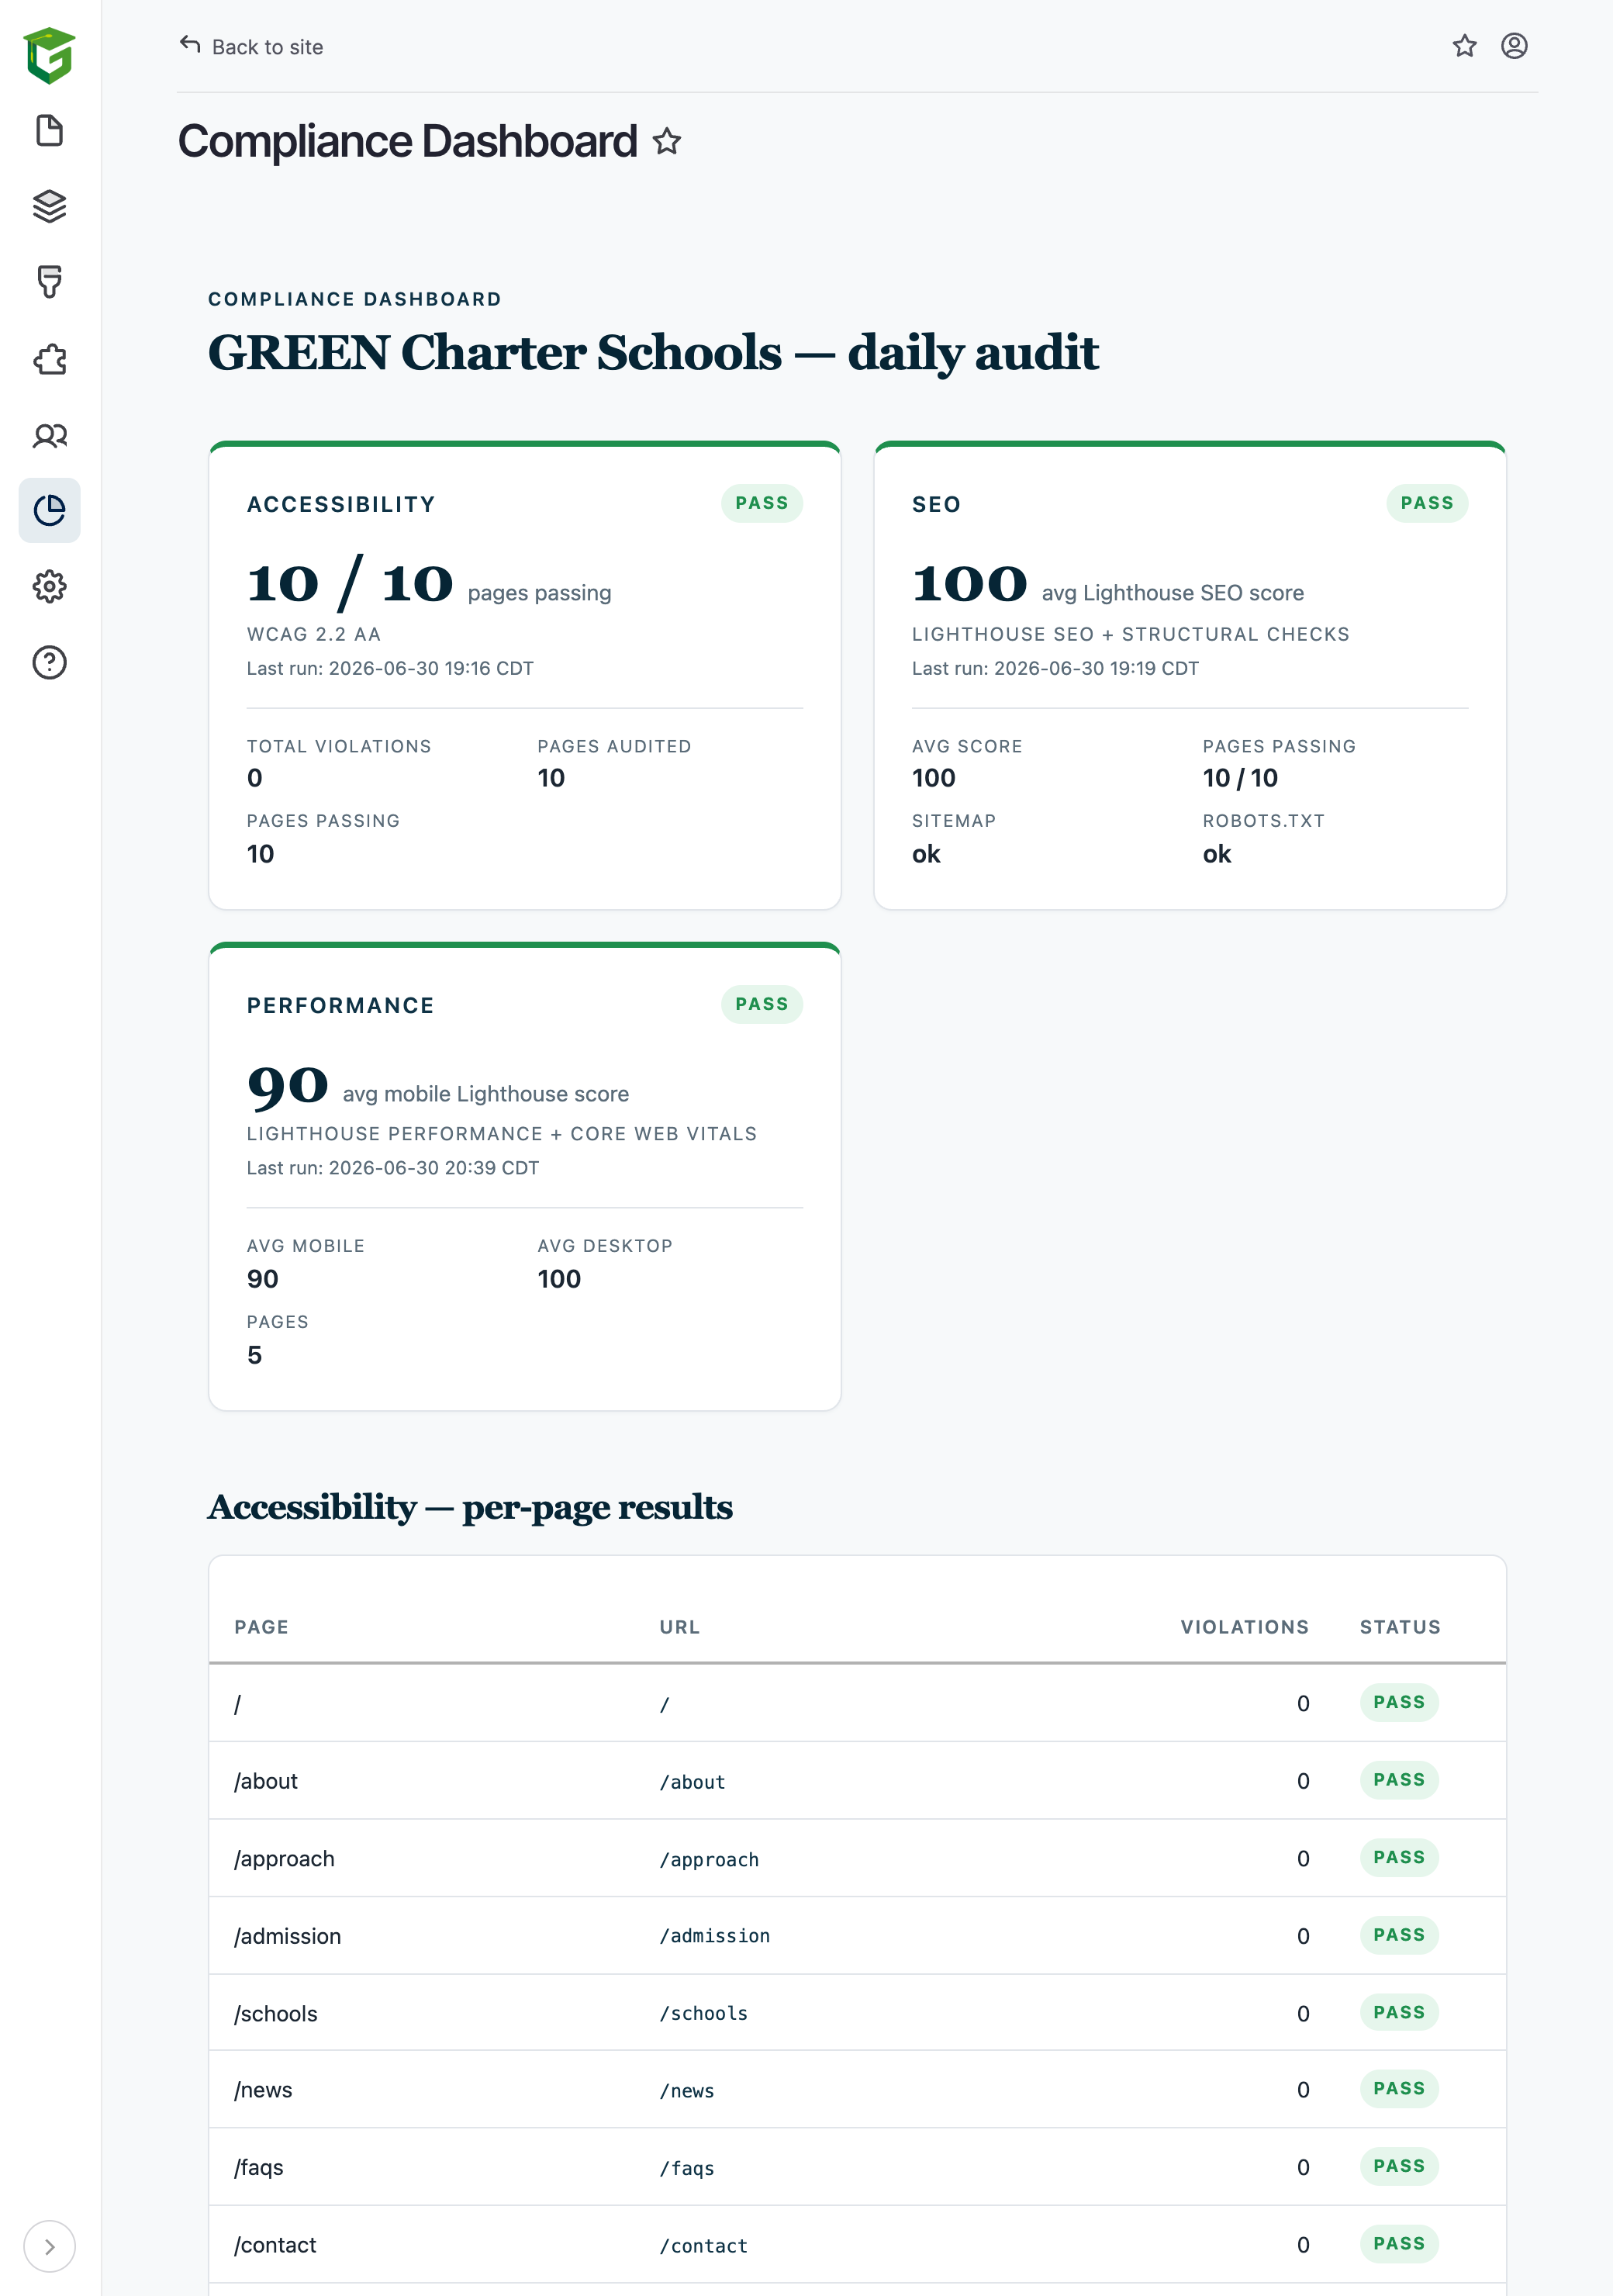1613x2296 pixels.
Task: Click 'Last run: 2026-06-30 20:39 CDT' text
Action: tap(393, 1168)
